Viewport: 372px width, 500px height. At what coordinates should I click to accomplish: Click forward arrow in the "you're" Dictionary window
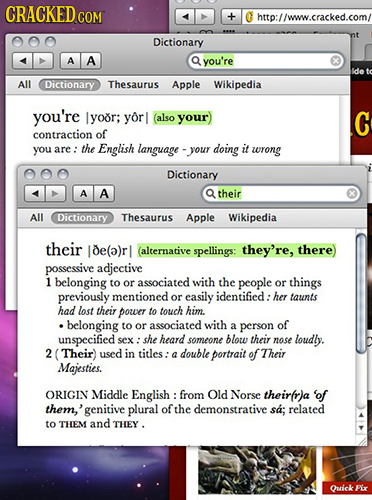tap(43, 61)
